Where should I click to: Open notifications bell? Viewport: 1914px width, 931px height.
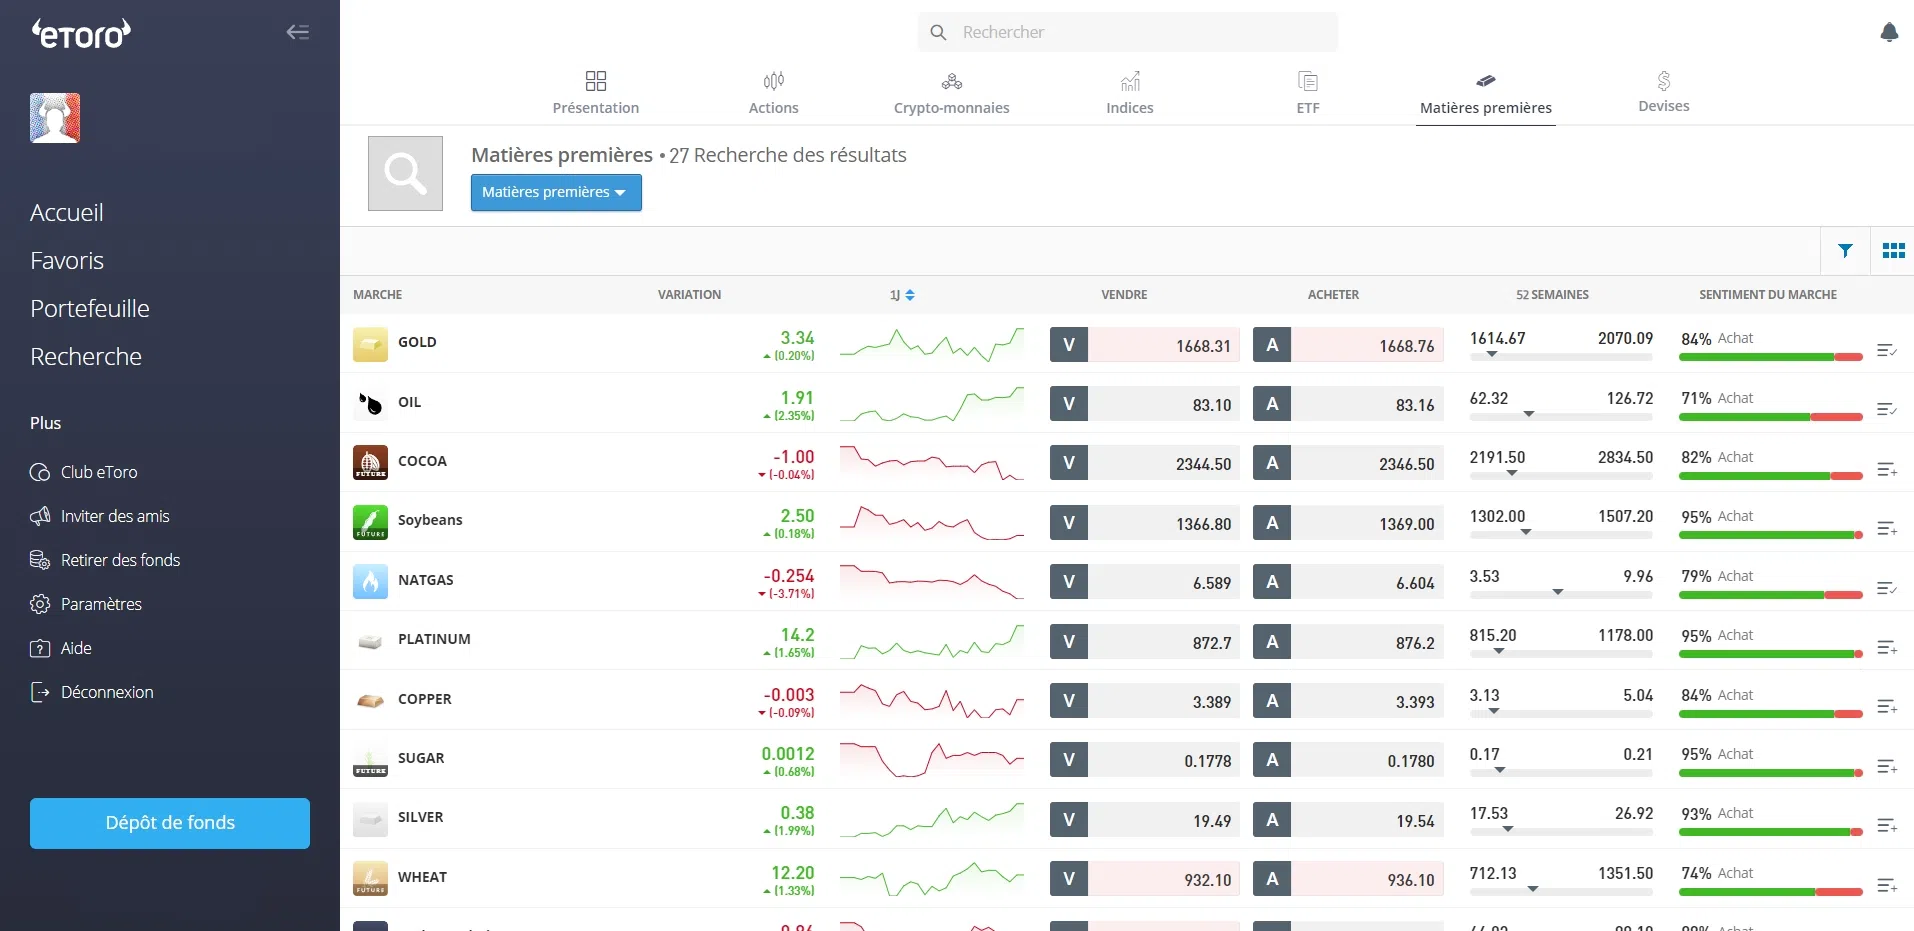[x=1889, y=32]
